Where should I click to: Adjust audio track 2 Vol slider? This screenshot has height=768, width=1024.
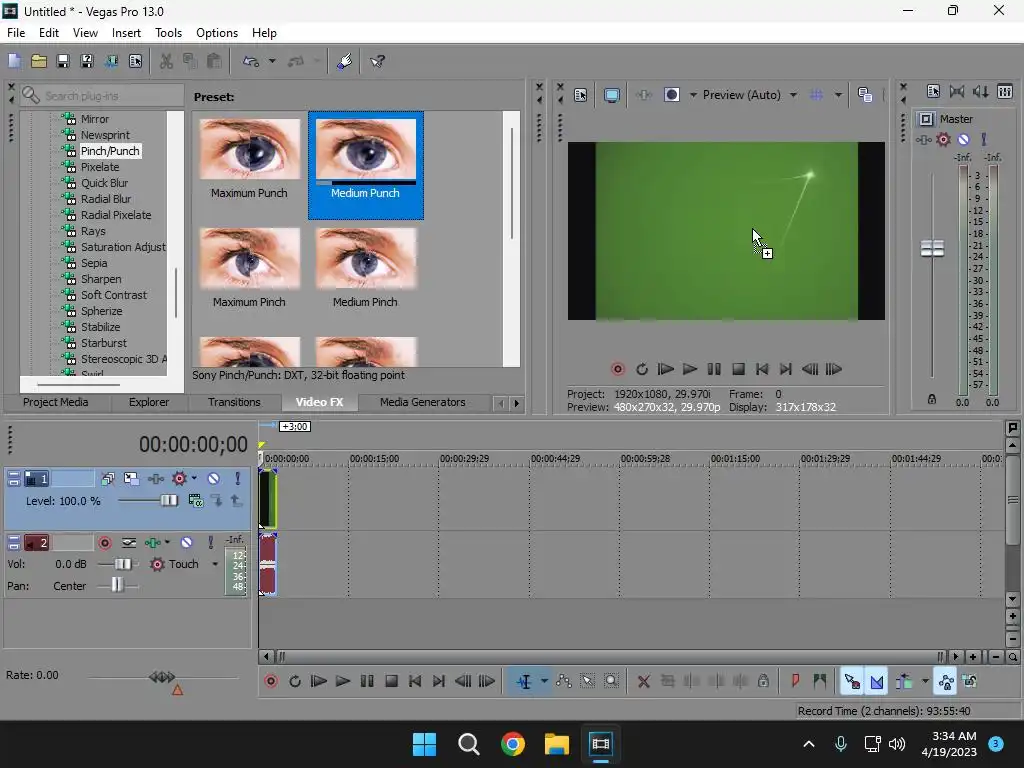point(122,564)
